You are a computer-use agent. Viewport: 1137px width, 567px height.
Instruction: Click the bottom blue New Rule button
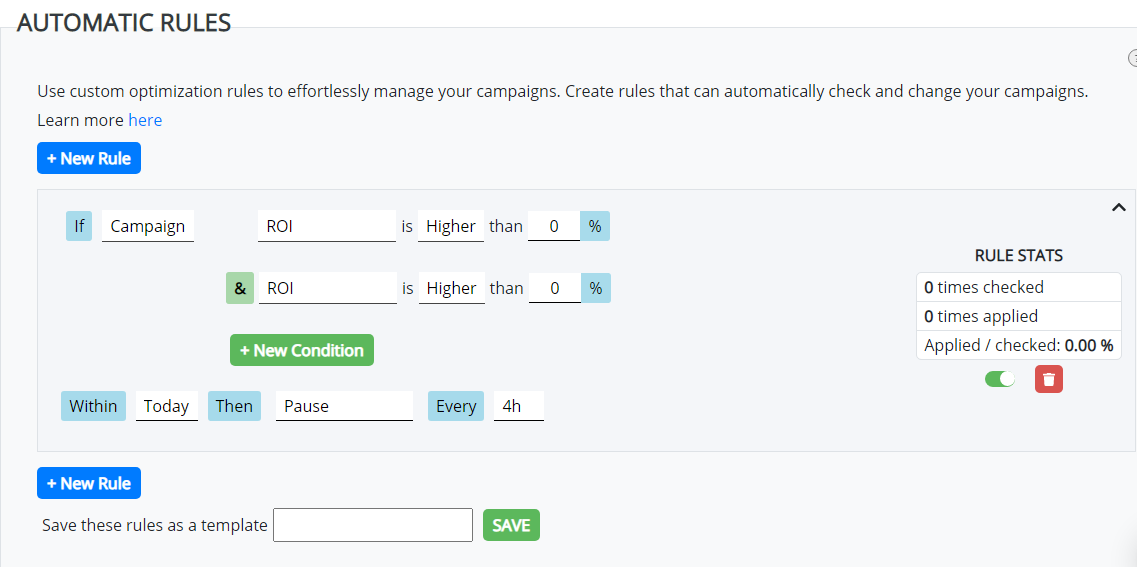[89, 483]
